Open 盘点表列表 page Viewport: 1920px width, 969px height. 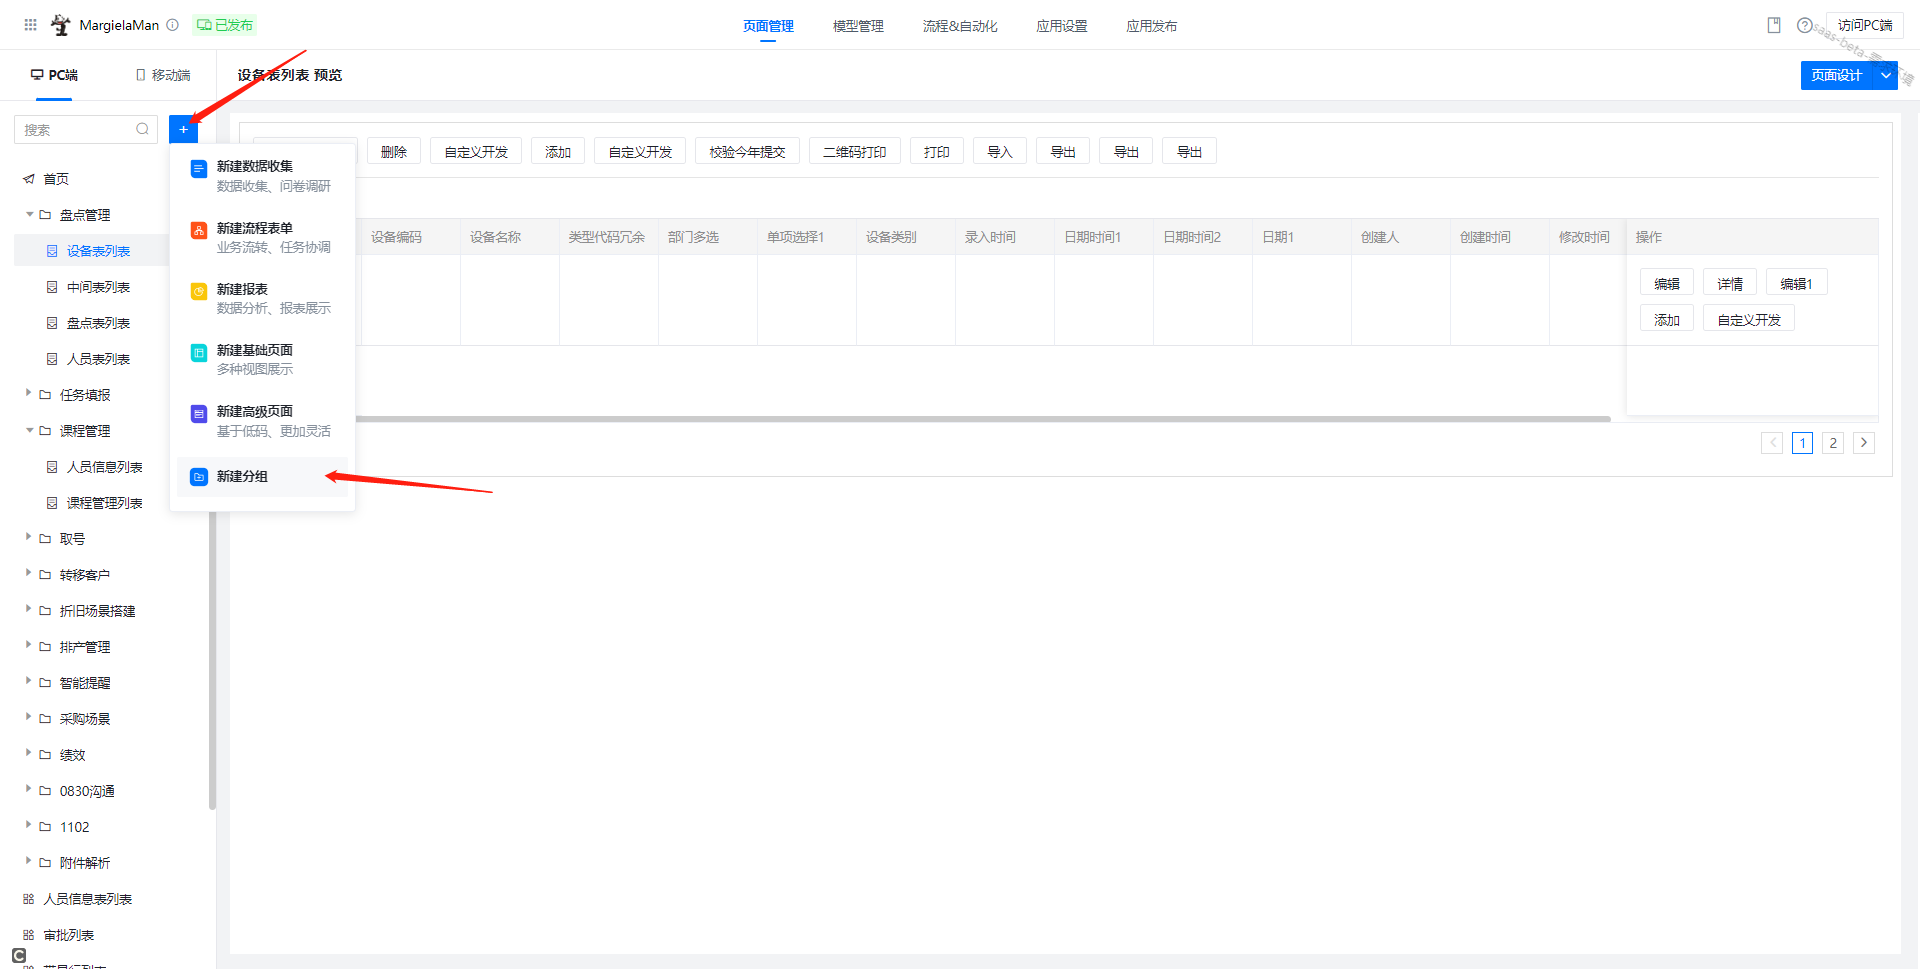point(98,323)
